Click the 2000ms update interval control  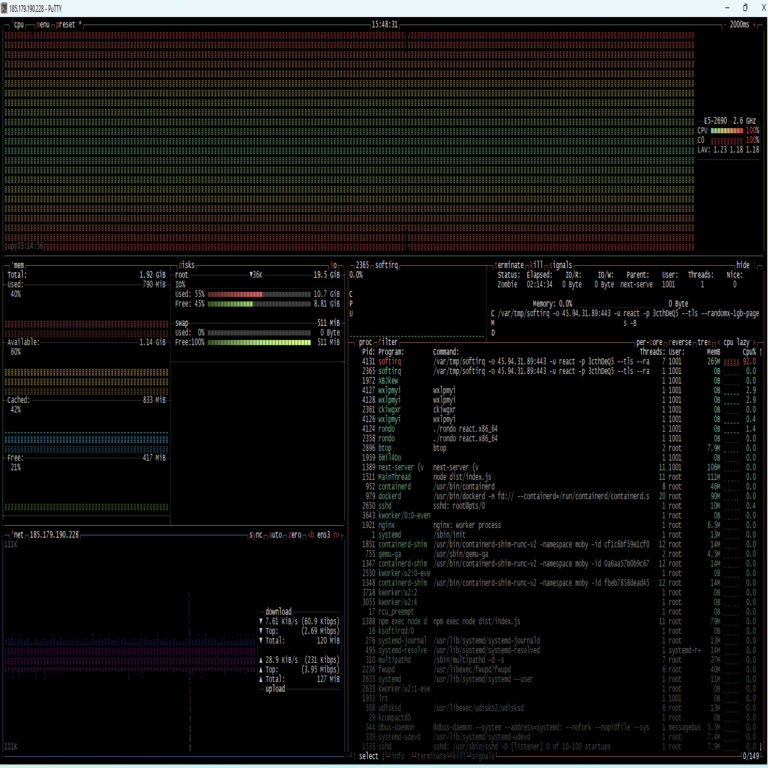[x=738, y=24]
